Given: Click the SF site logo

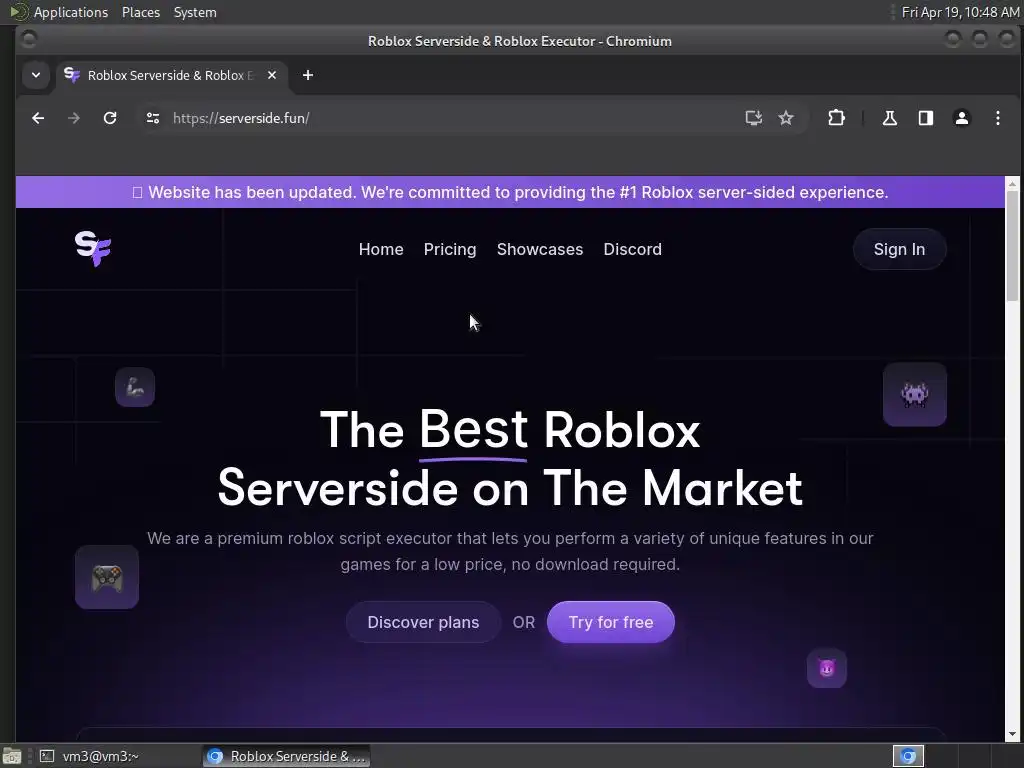Looking at the screenshot, I should pyautogui.click(x=93, y=249).
